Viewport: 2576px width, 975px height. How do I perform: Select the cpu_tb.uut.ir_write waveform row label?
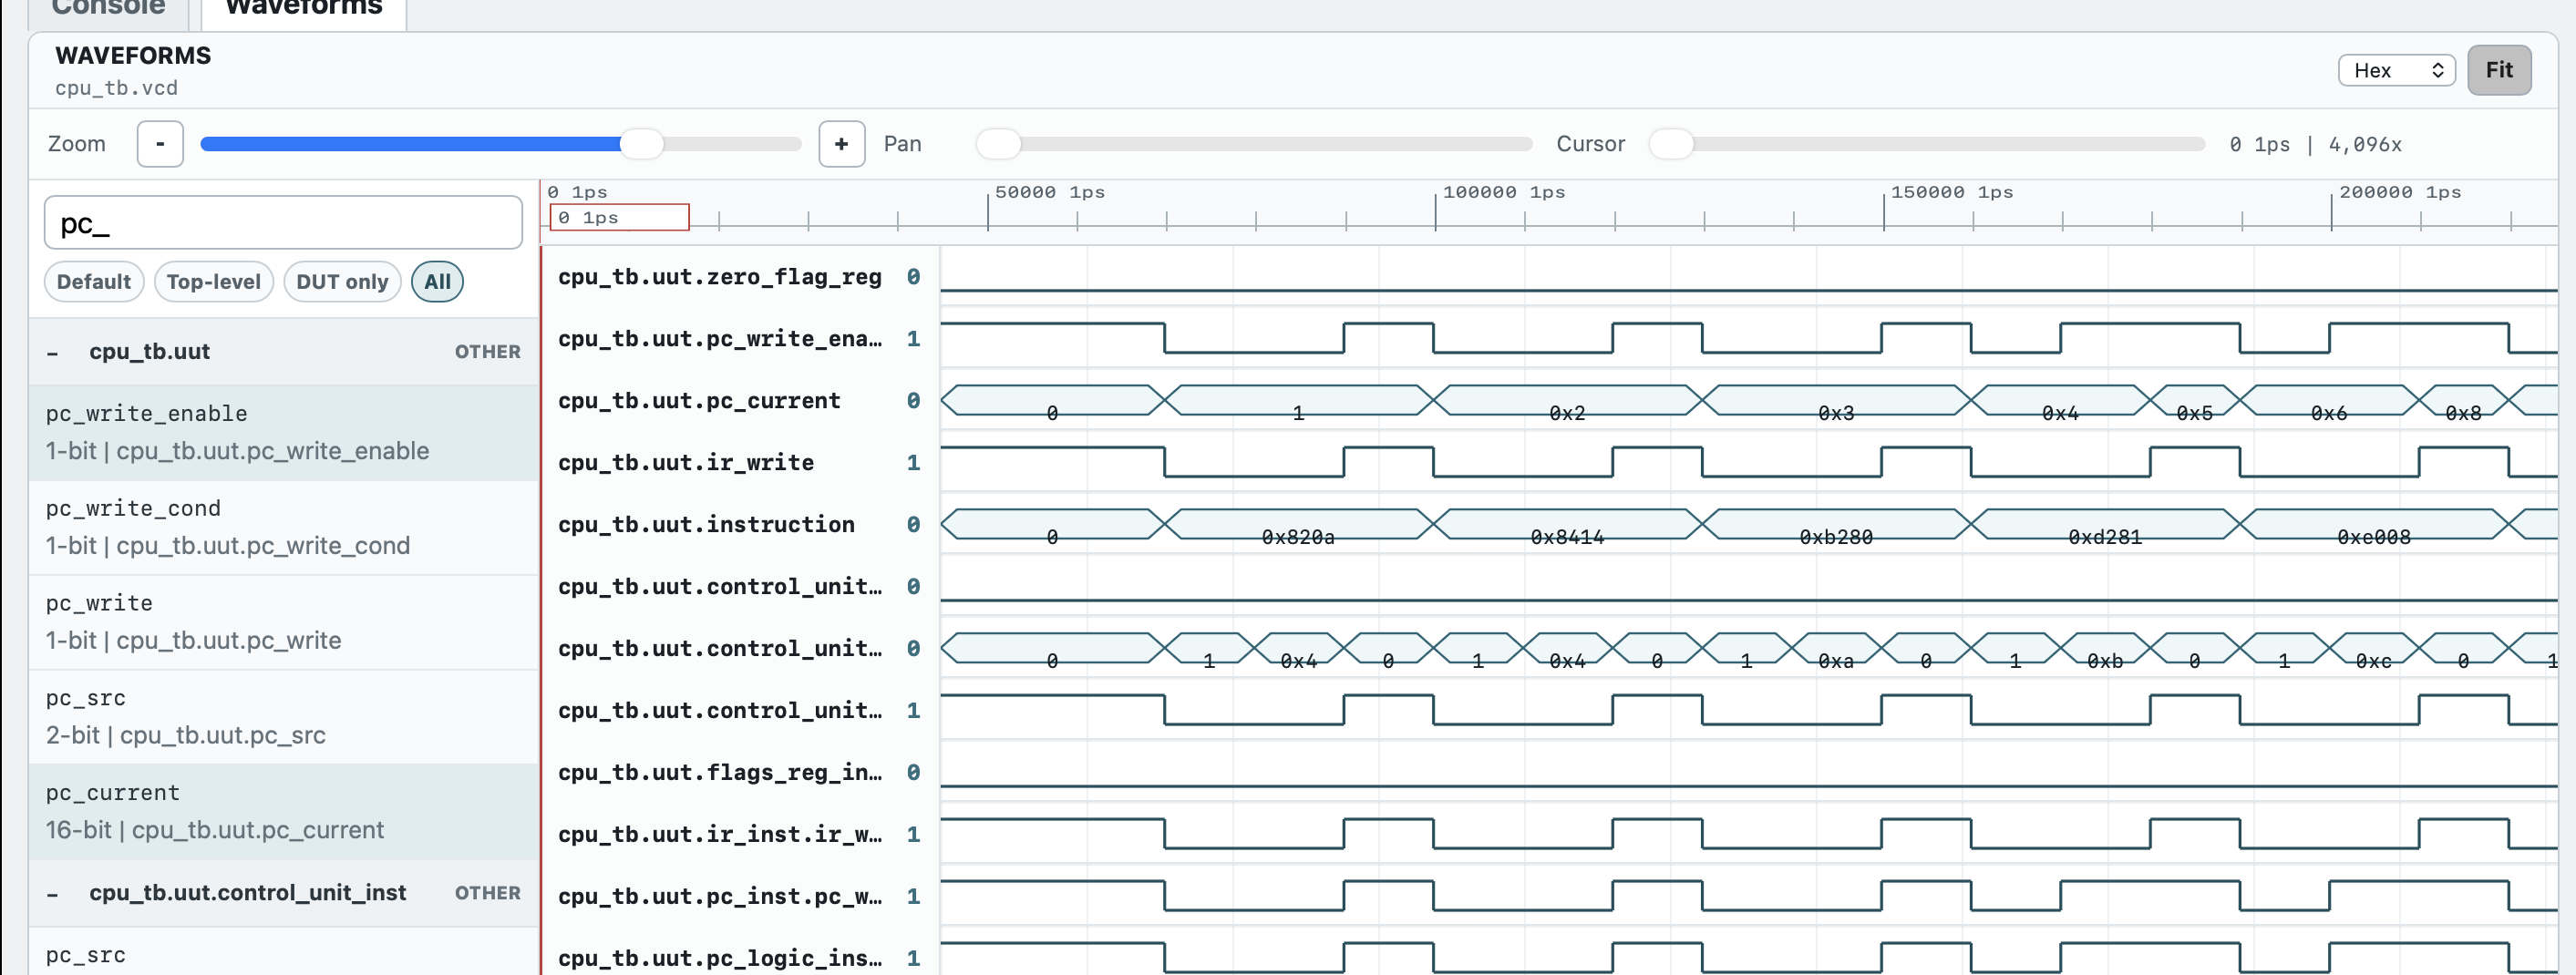(686, 463)
